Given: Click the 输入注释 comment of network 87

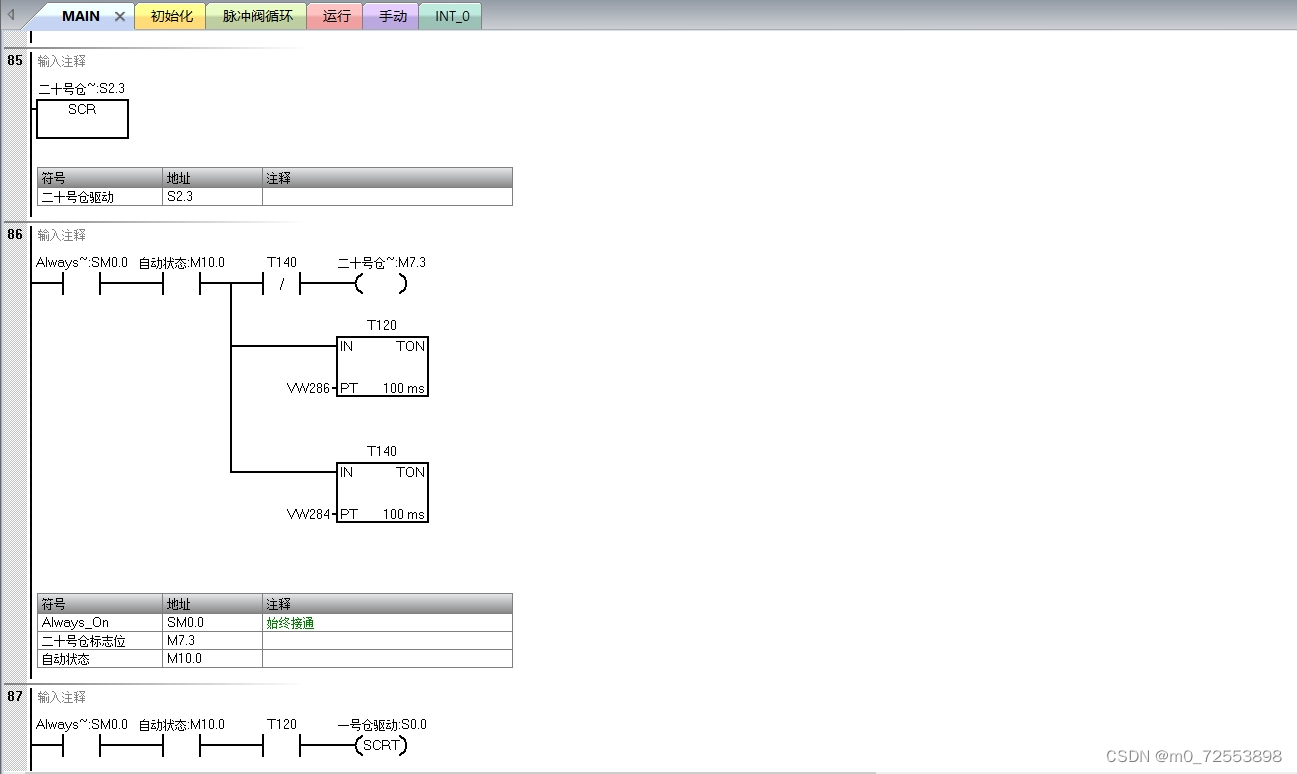Looking at the screenshot, I should (x=62, y=697).
